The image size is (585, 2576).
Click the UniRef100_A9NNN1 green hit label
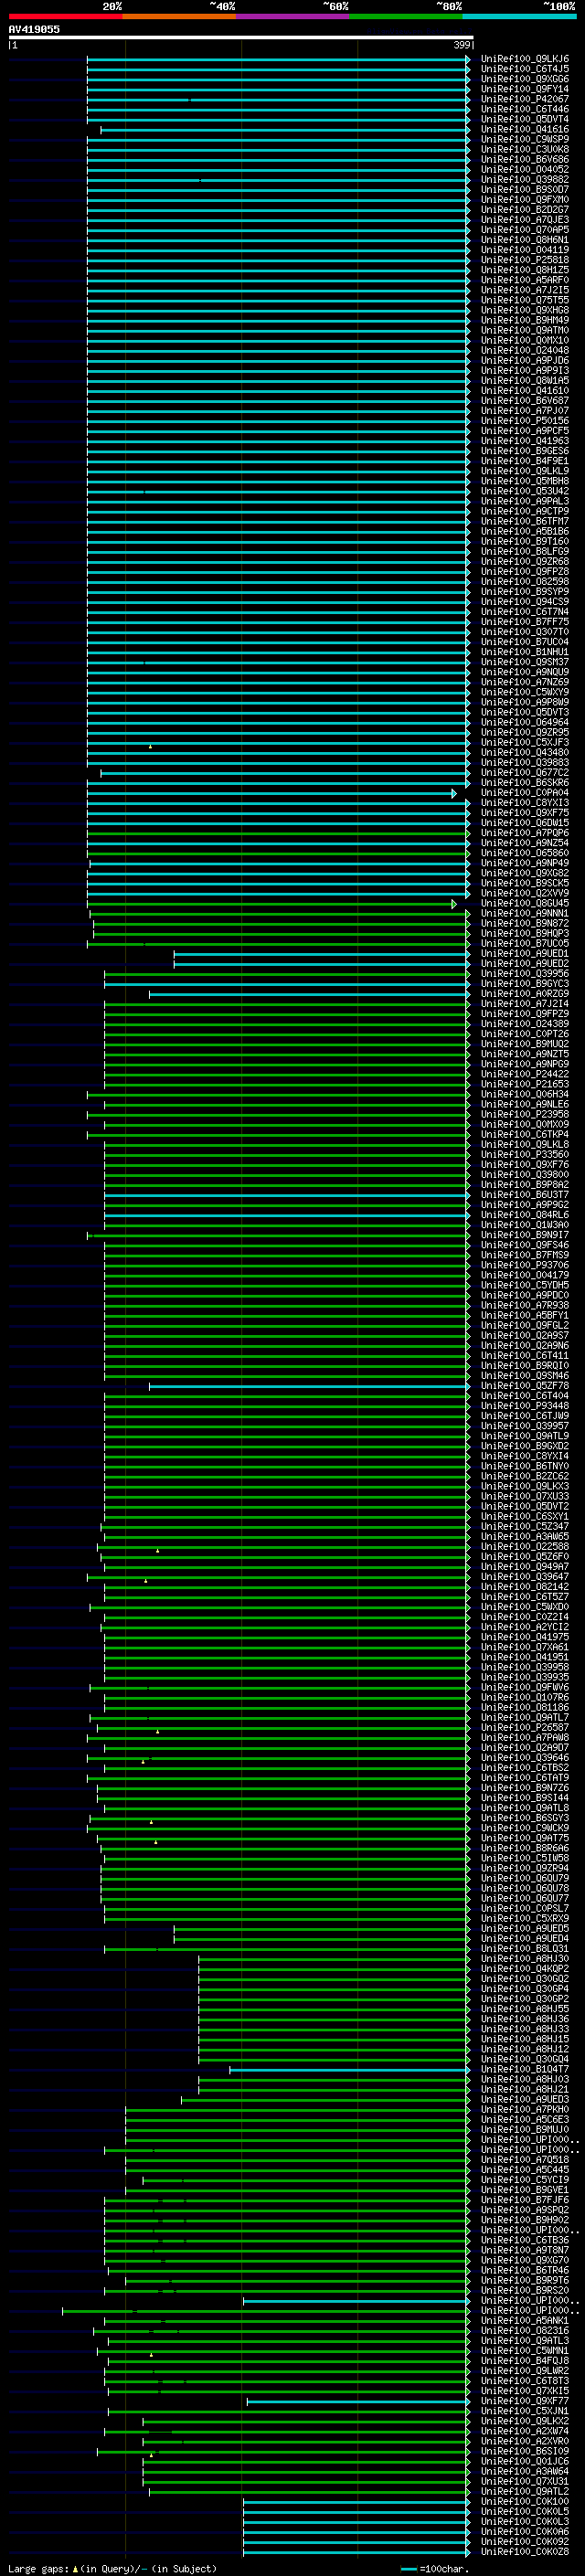coord(525,913)
